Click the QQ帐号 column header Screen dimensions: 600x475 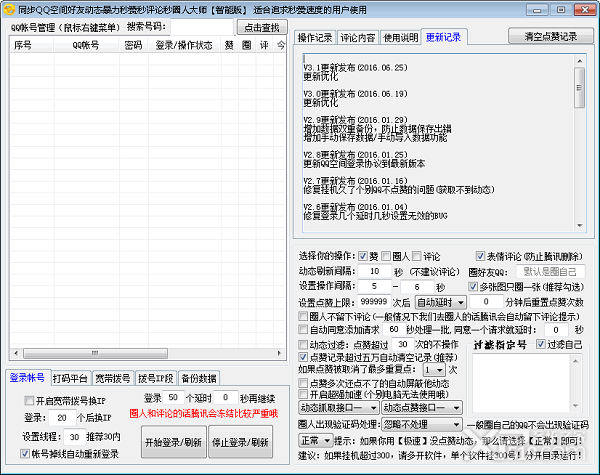86,46
